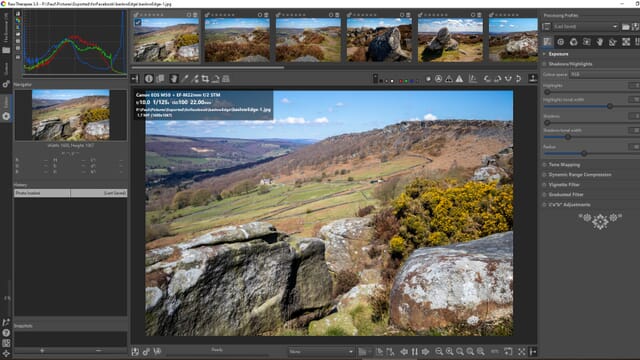The width and height of the screenshot is (640, 360).
Task: Adjust Shadows tonal width slider
Action: click(x=567, y=137)
